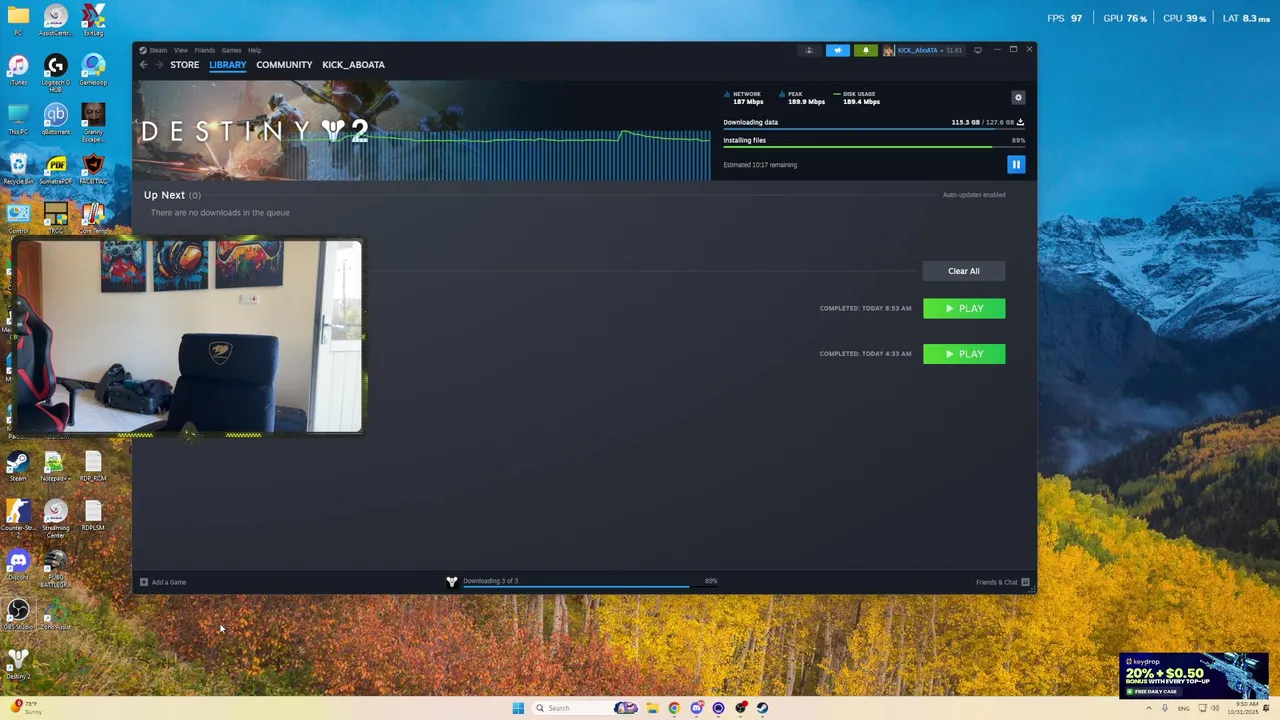Click the Steam icon in the taskbar
This screenshot has height=720, width=1280.
coord(762,708)
